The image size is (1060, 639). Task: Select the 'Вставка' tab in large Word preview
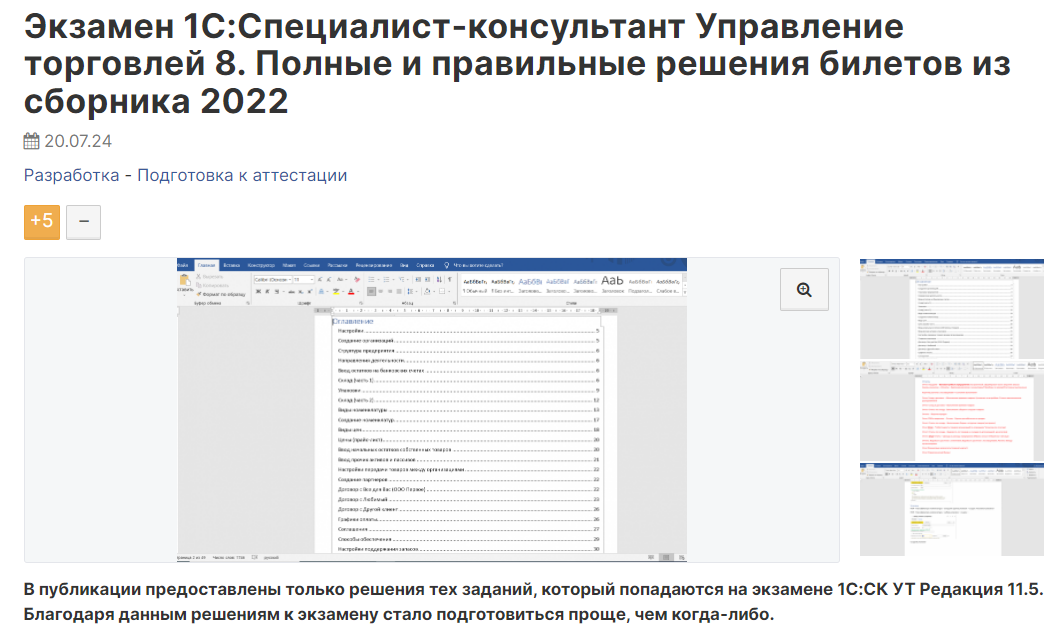[233, 265]
